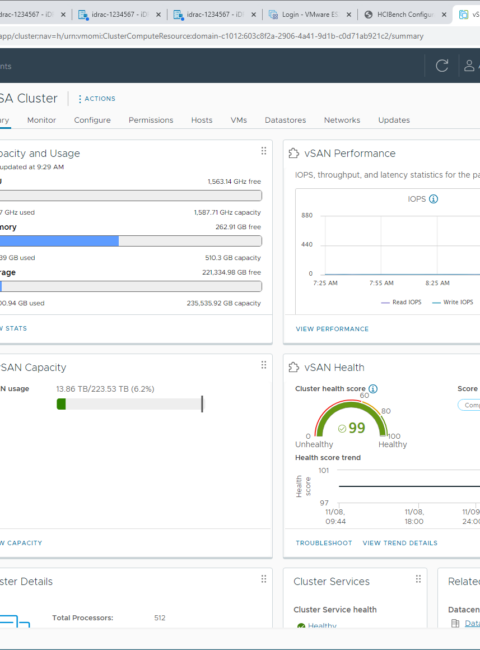Click the browser address bar URL
The height and width of the screenshot is (650, 480).
tap(211, 36)
